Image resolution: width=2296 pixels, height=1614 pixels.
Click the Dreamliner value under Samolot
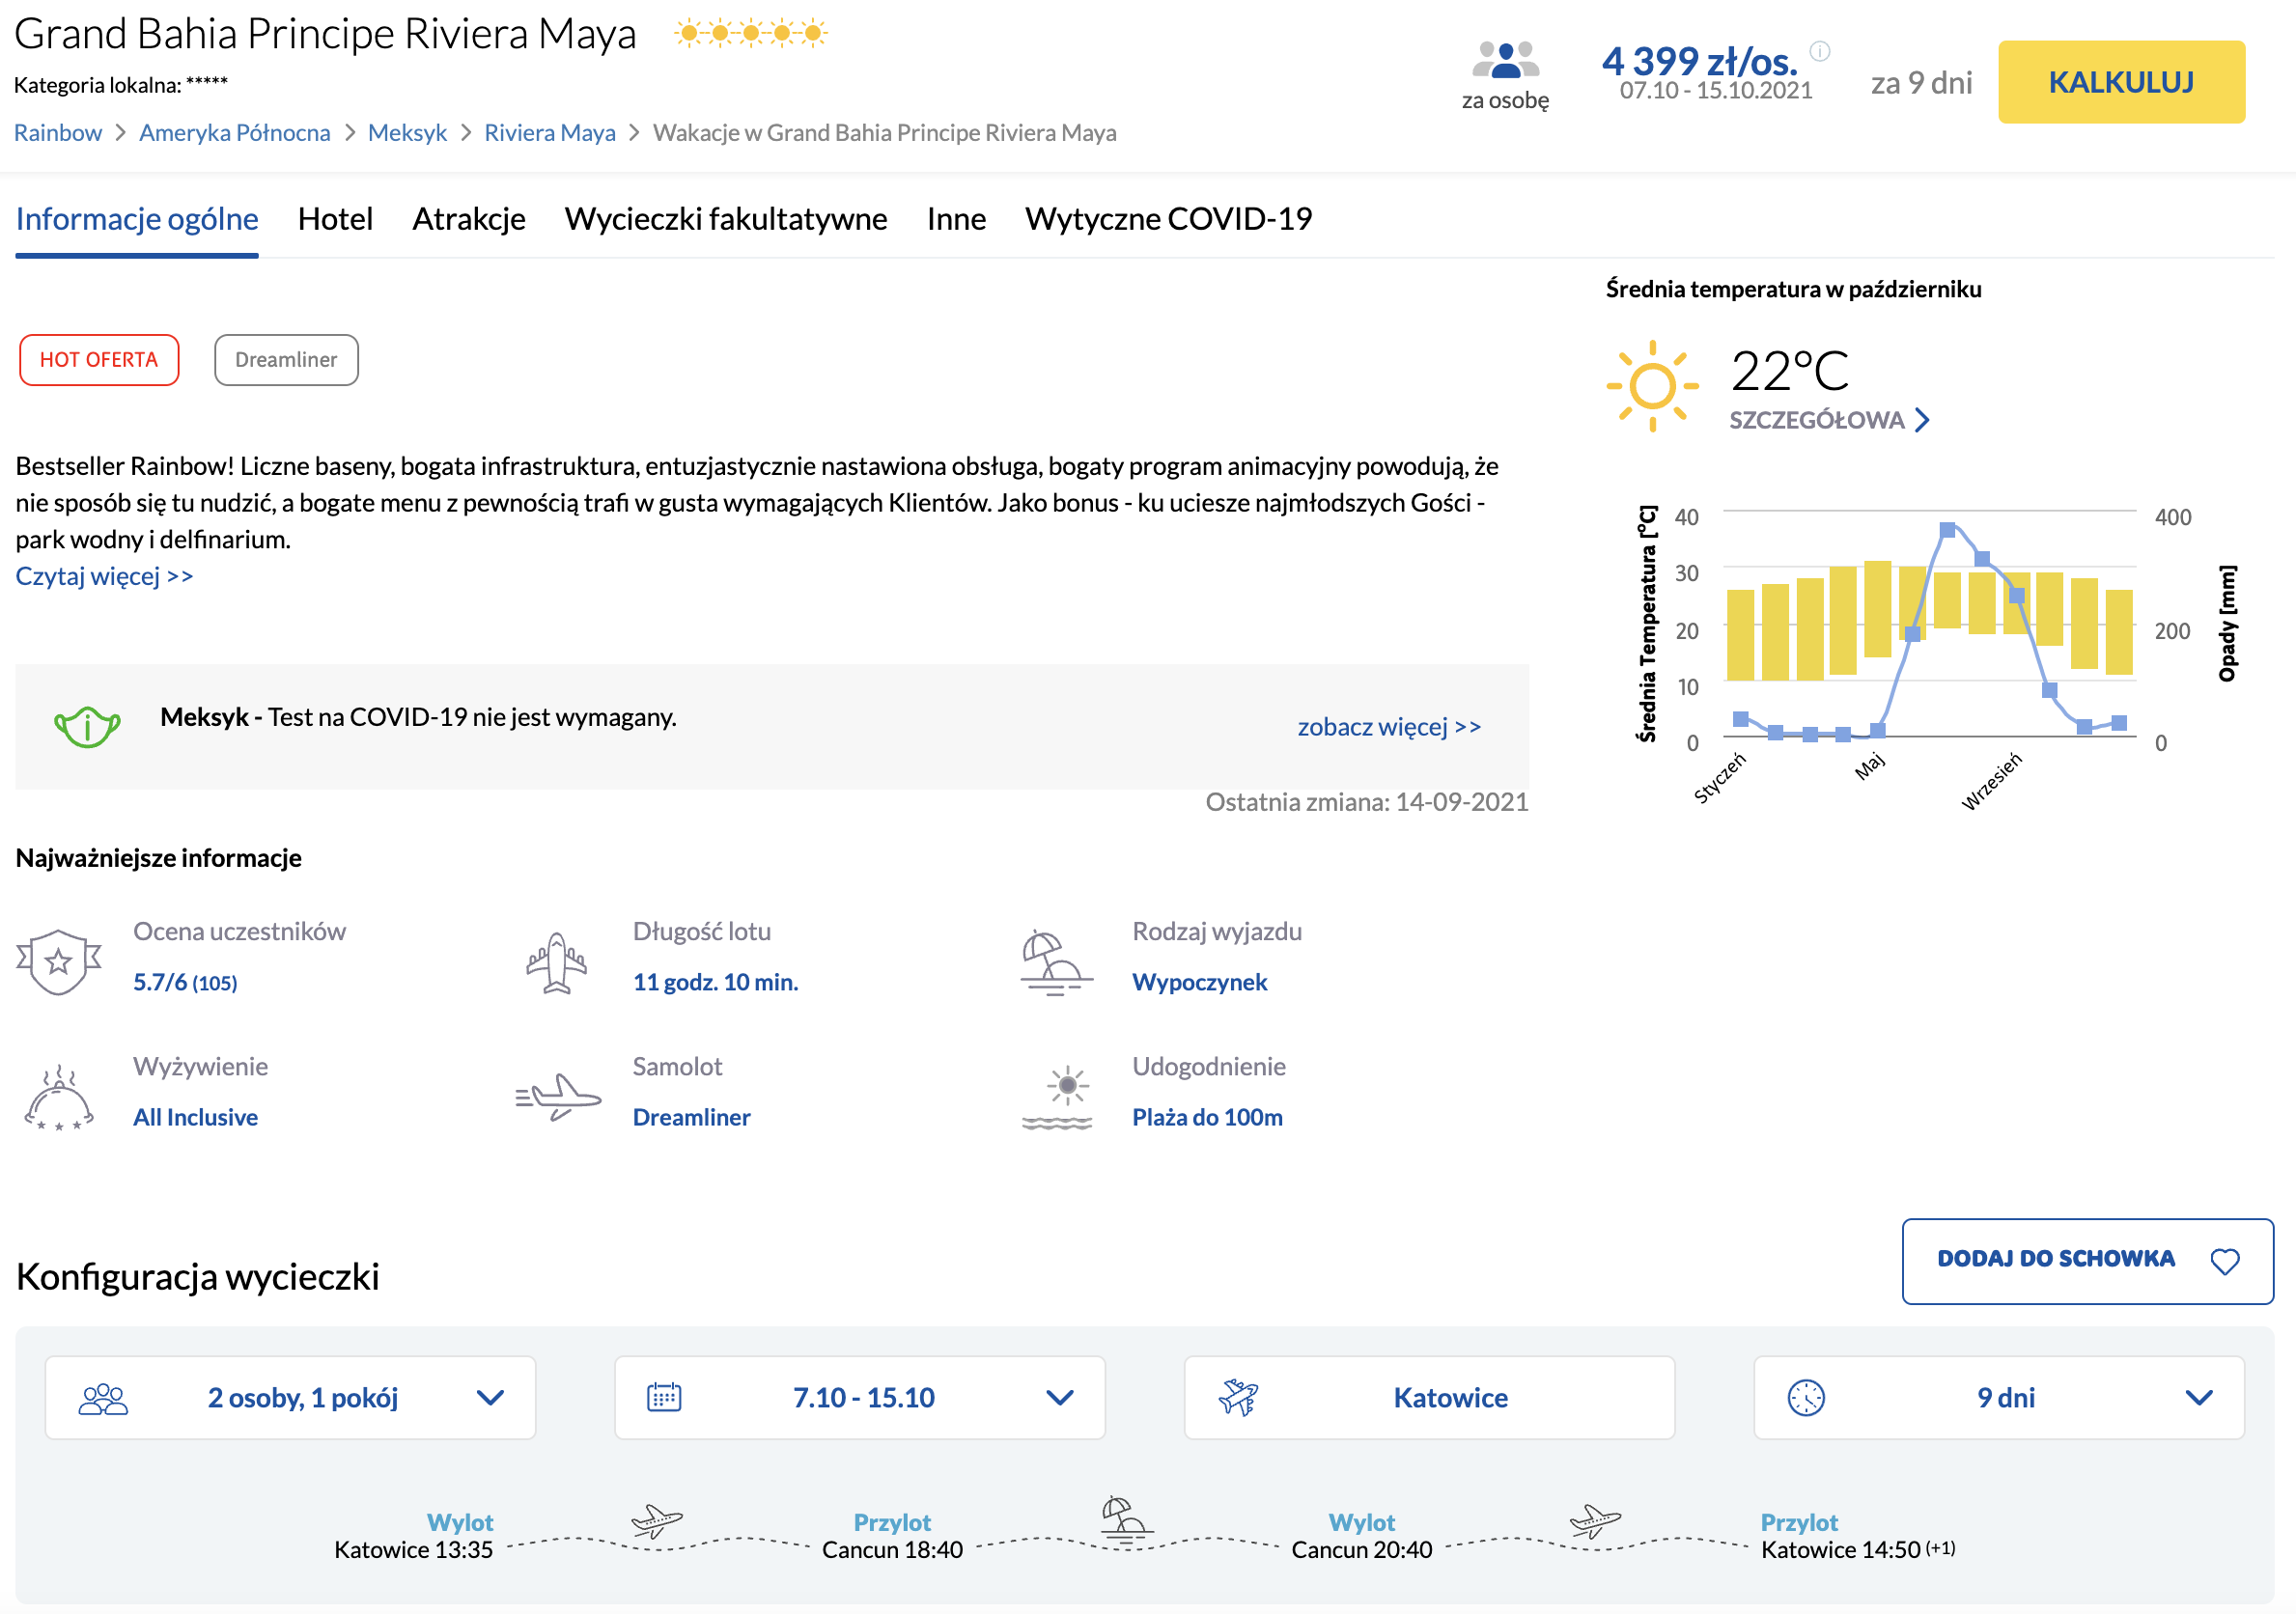(x=691, y=1117)
